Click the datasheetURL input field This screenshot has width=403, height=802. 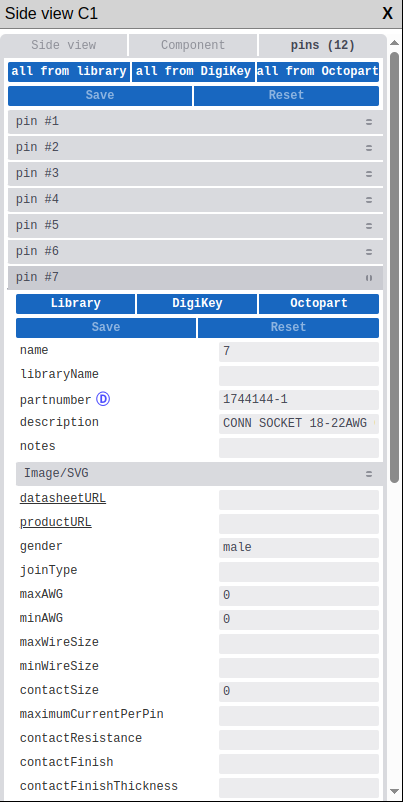tap(299, 500)
